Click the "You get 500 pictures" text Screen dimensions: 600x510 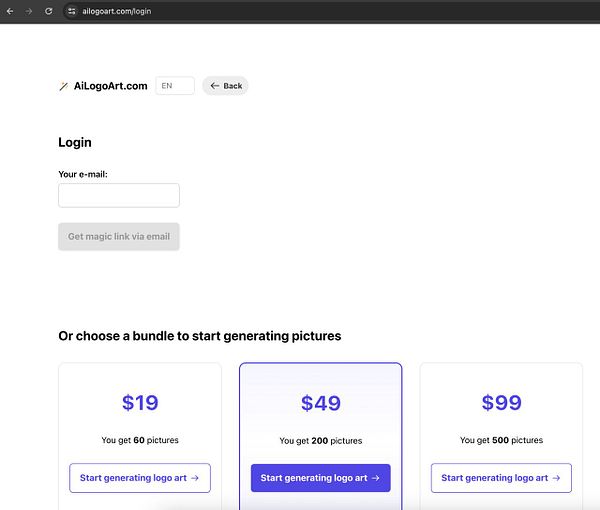point(501,440)
